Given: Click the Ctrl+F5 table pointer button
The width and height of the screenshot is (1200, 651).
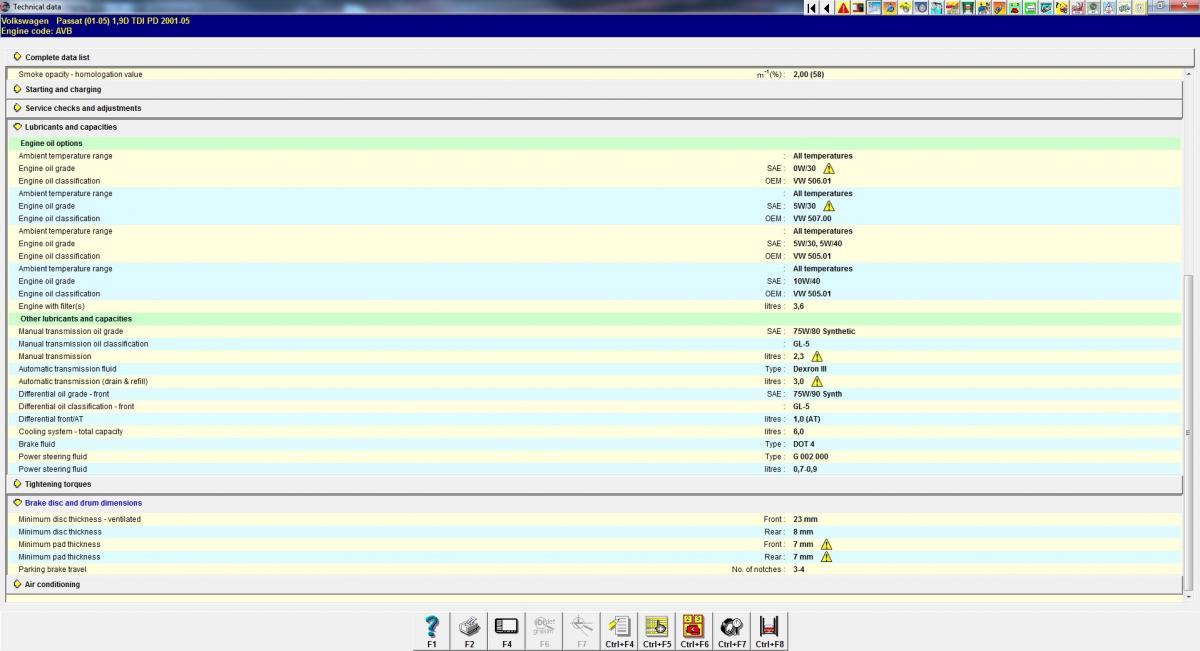Looking at the screenshot, I should tap(657, 632).
